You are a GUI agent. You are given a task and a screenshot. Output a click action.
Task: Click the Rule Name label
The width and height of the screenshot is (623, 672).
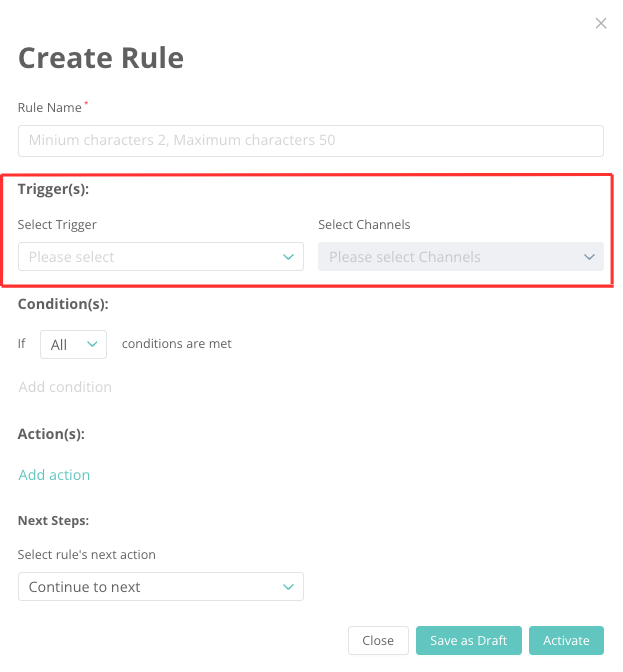(50, 107)
